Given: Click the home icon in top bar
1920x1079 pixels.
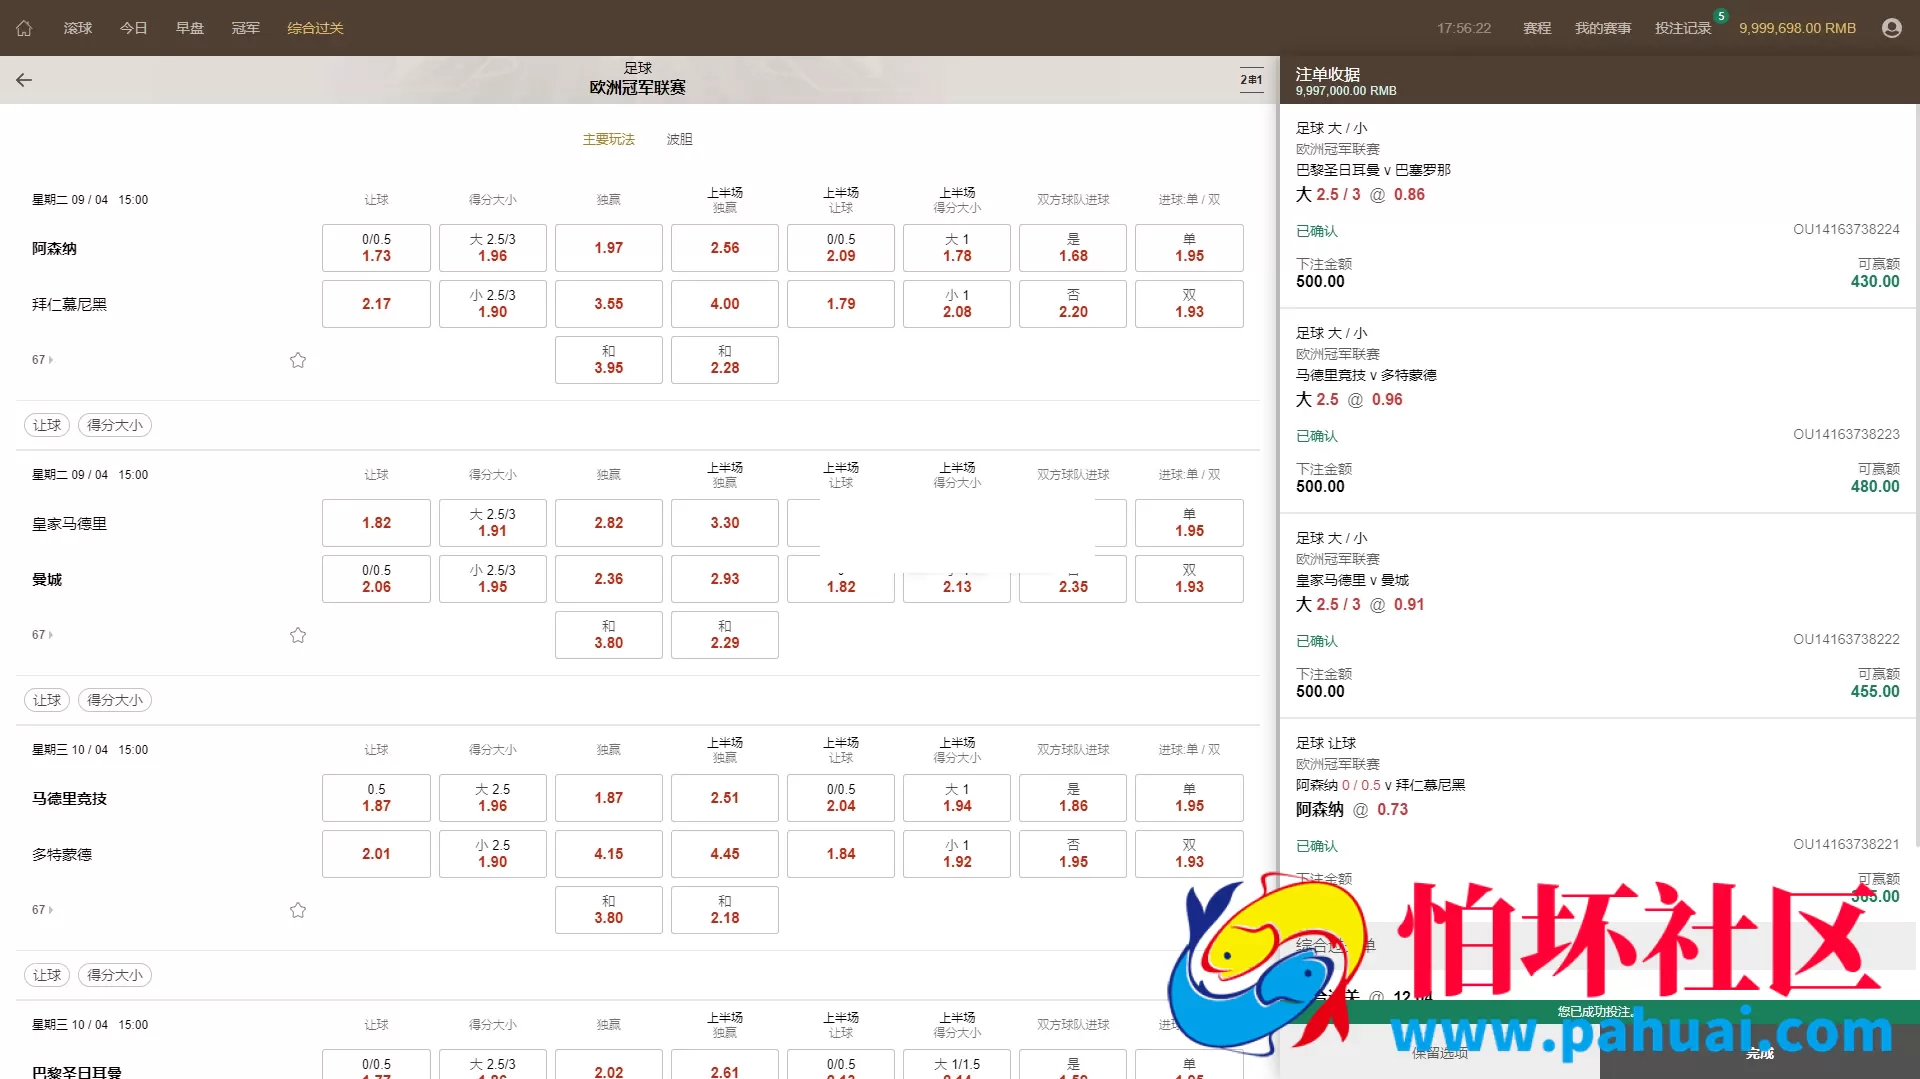Looking at the screenshot, I should point(24,28).
